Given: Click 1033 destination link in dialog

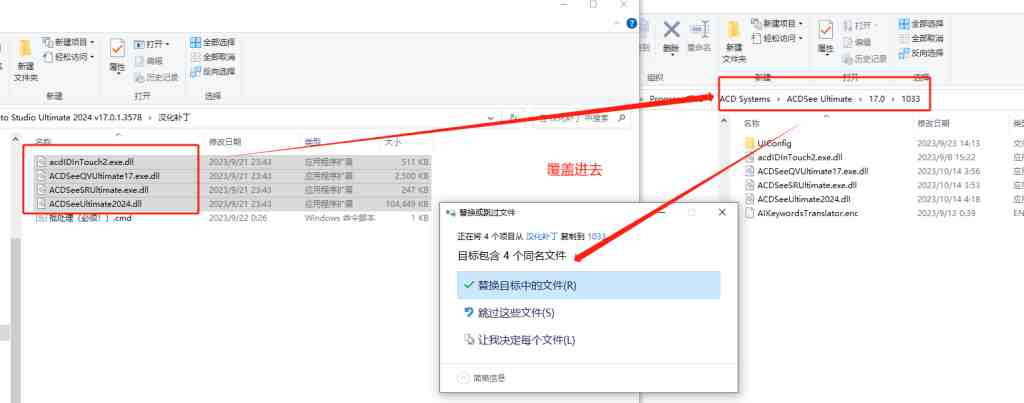Looking at the screenshot, I should 597,236.
